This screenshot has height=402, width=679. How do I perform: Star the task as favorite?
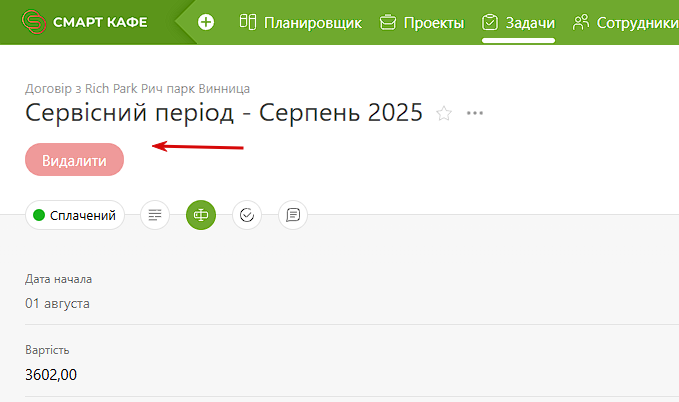(x=444, y=113)
